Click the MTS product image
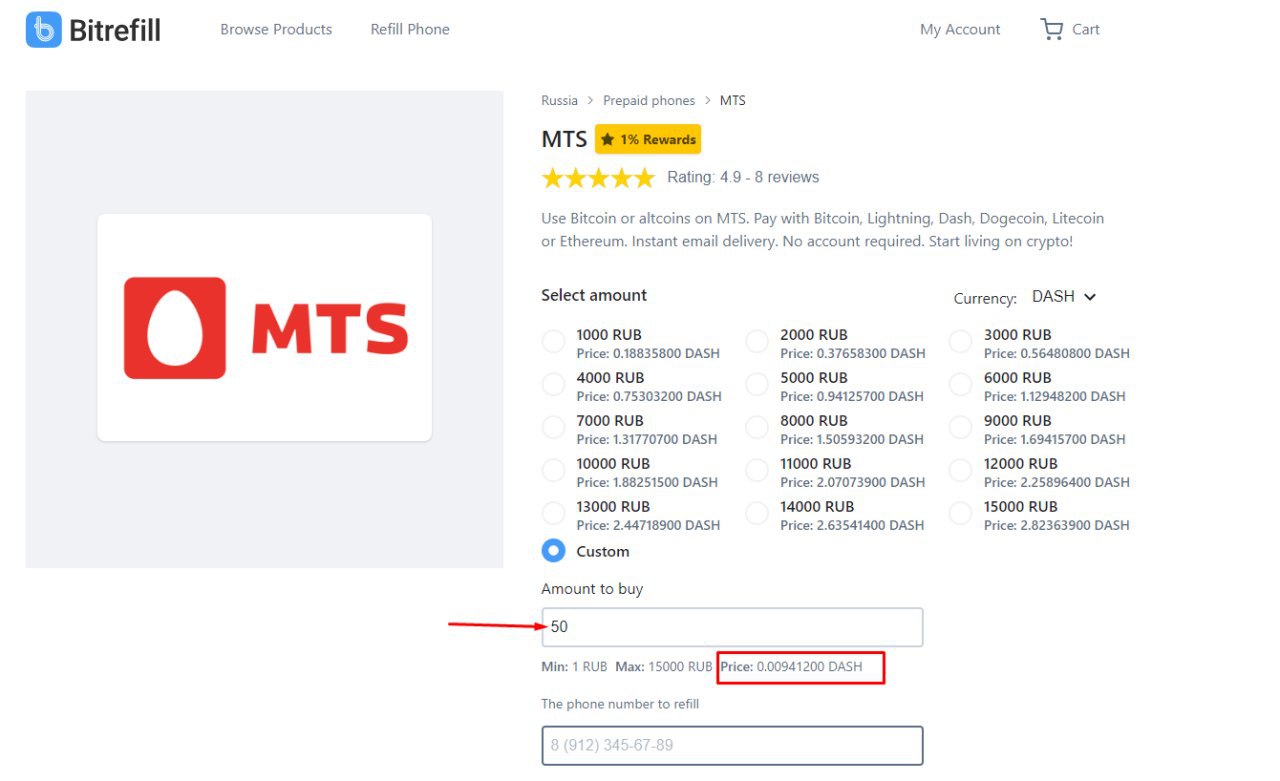1280x781 pixels. pyautogui.click(x=264, y=327)
